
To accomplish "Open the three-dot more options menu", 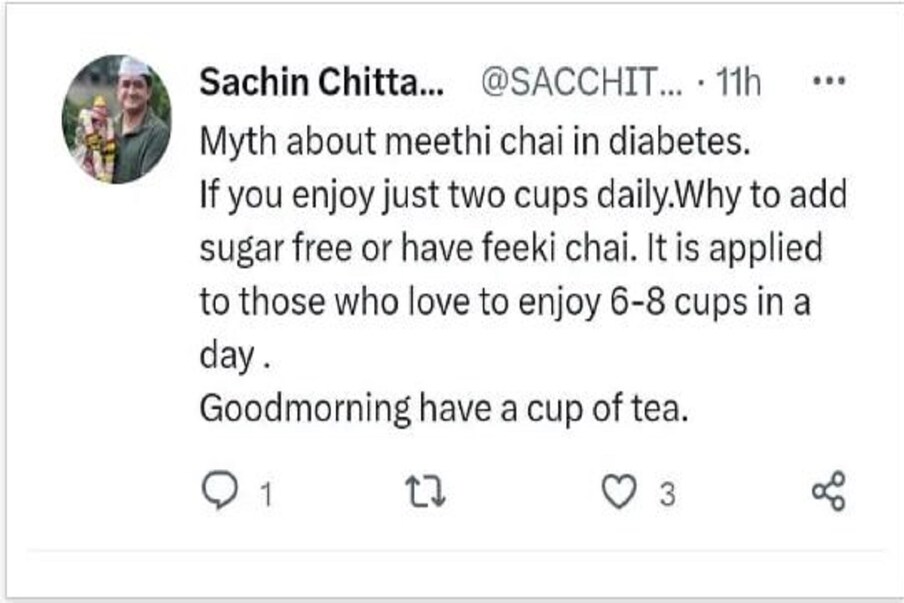I will pyautogui.click(x=829, y=81).
